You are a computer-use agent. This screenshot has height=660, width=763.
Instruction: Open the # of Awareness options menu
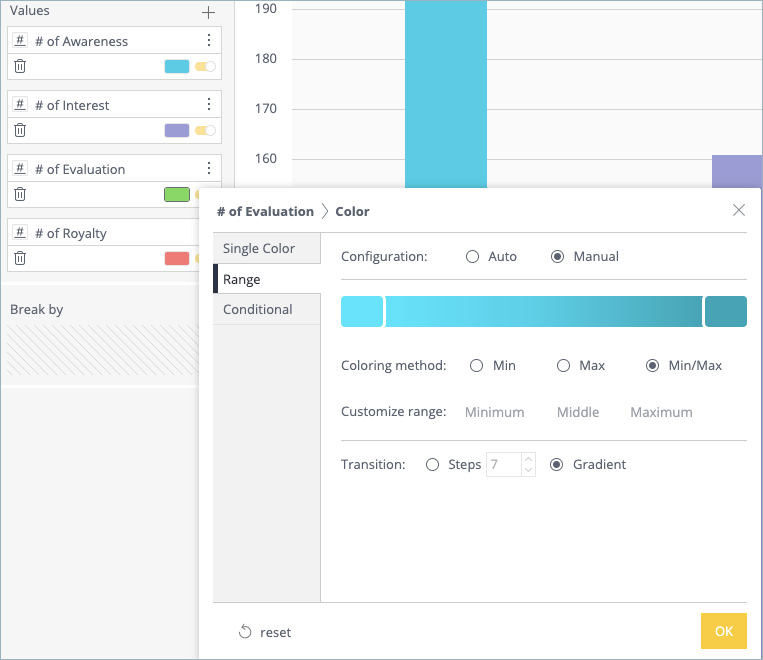coord(209,41)
